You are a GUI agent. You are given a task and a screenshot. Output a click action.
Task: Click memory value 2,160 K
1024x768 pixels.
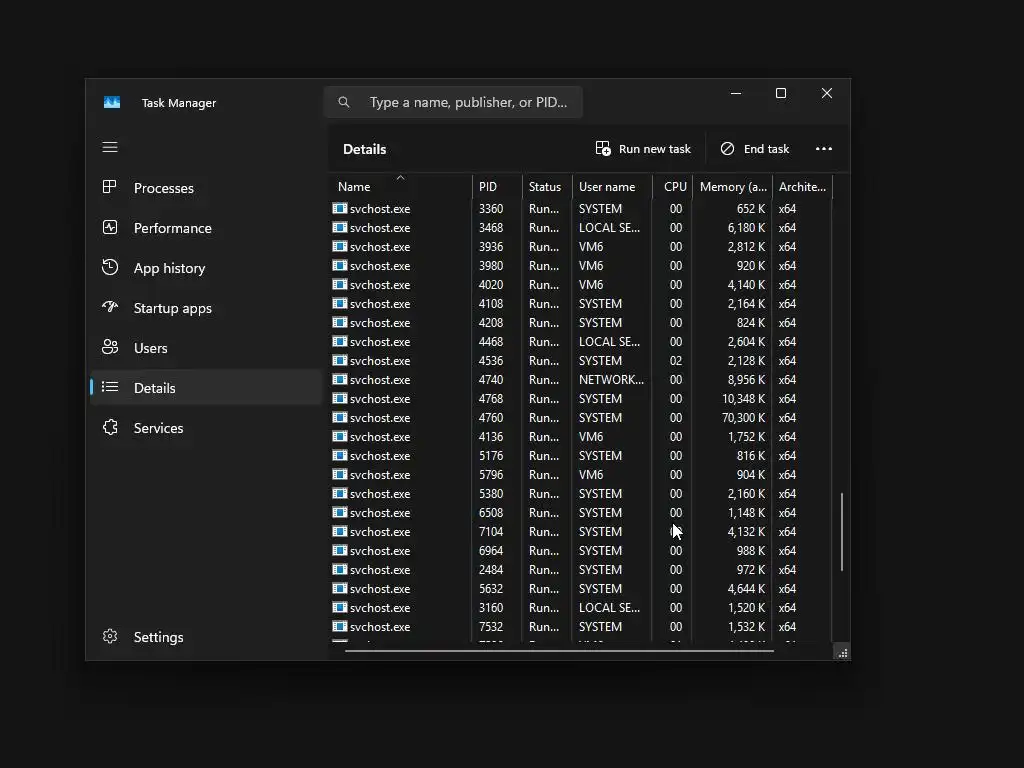coord(746,493)
